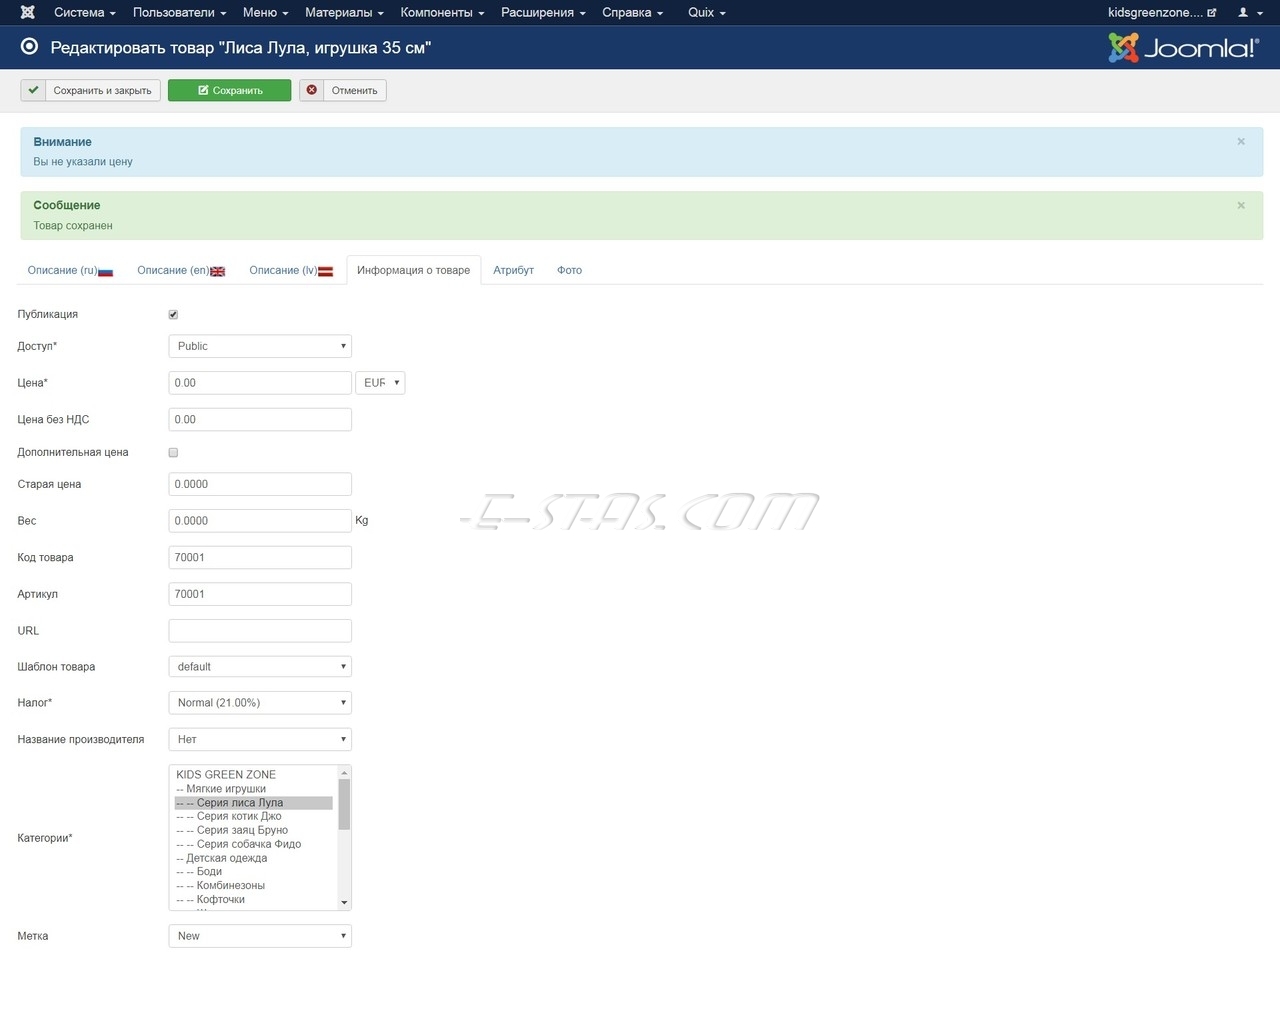
Task: Open the Налог dropdown showing Normal 21%
Action: 260,702
